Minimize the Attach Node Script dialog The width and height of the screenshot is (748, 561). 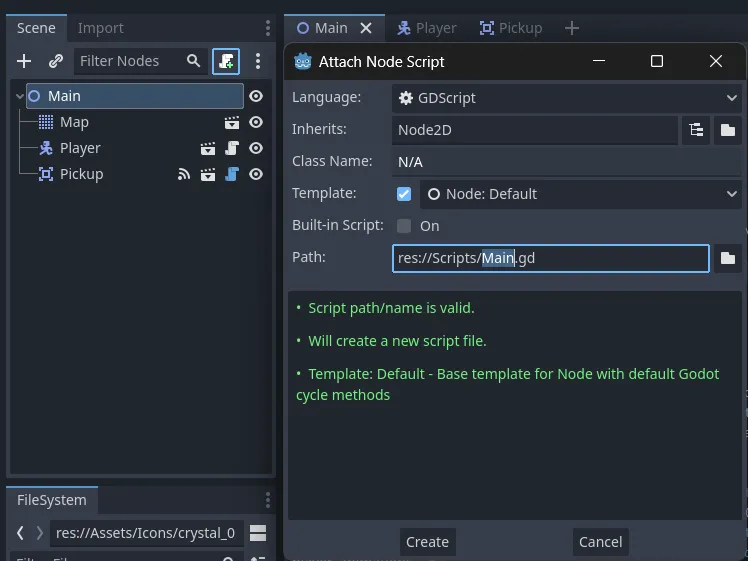click(599, 61)
